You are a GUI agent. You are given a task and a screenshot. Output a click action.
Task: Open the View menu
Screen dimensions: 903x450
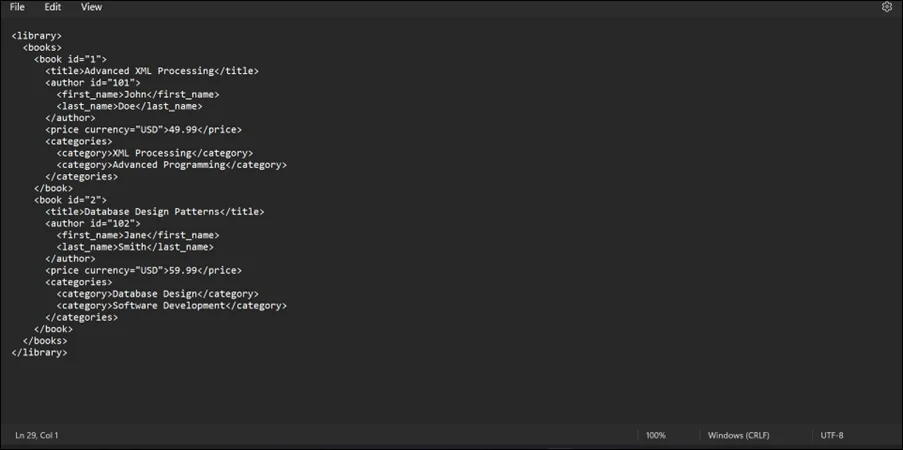pyautogui.click(x=91, y=7)
